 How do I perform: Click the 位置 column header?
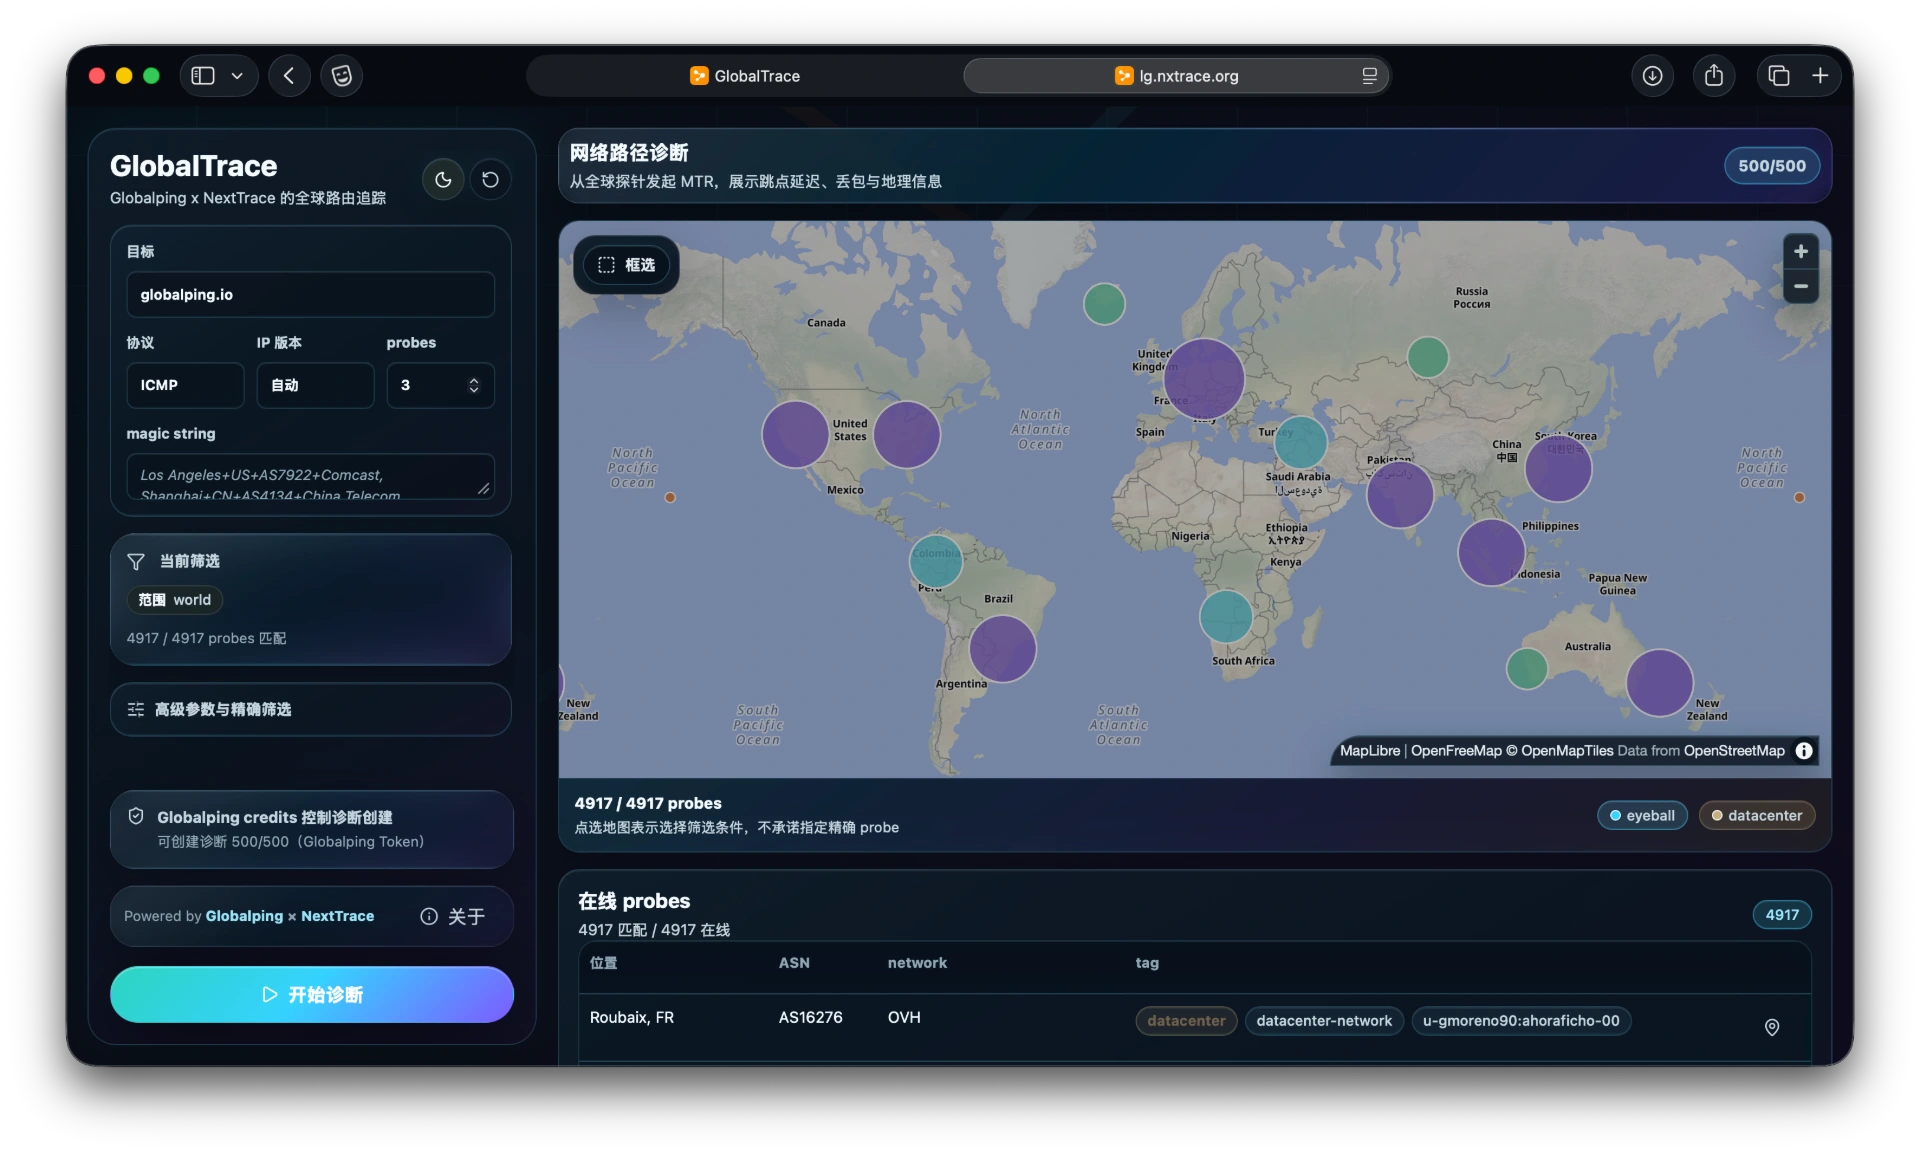603,963
